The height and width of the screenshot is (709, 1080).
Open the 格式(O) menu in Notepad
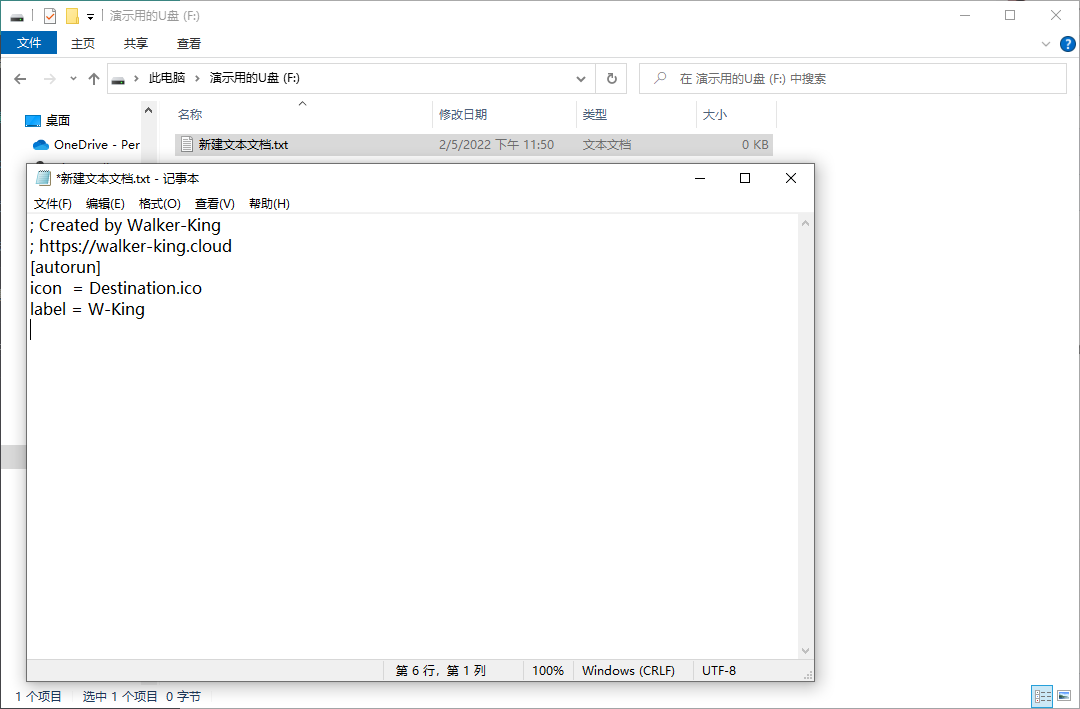pos(159,203)
